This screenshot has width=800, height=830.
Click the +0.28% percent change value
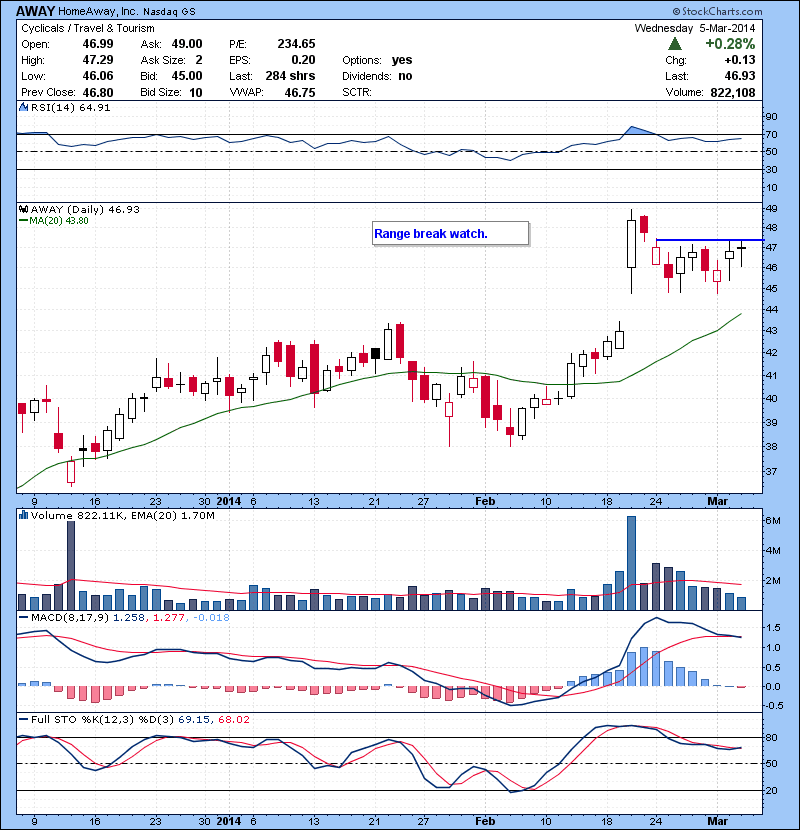(x=730, y=43)
